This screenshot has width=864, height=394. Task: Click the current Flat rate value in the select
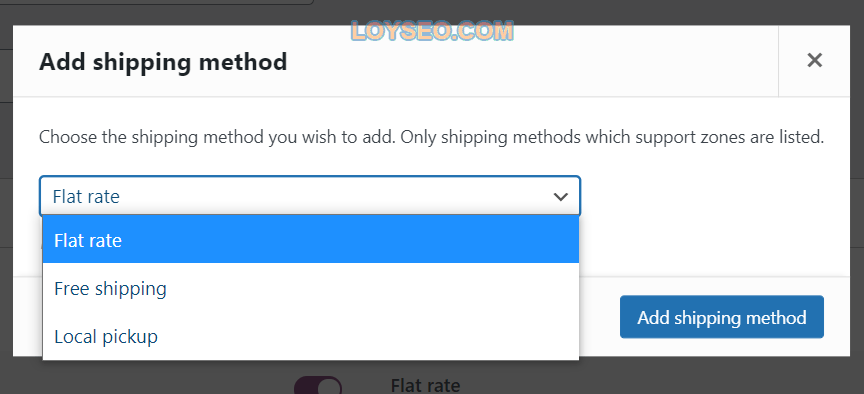pos(86,196)
